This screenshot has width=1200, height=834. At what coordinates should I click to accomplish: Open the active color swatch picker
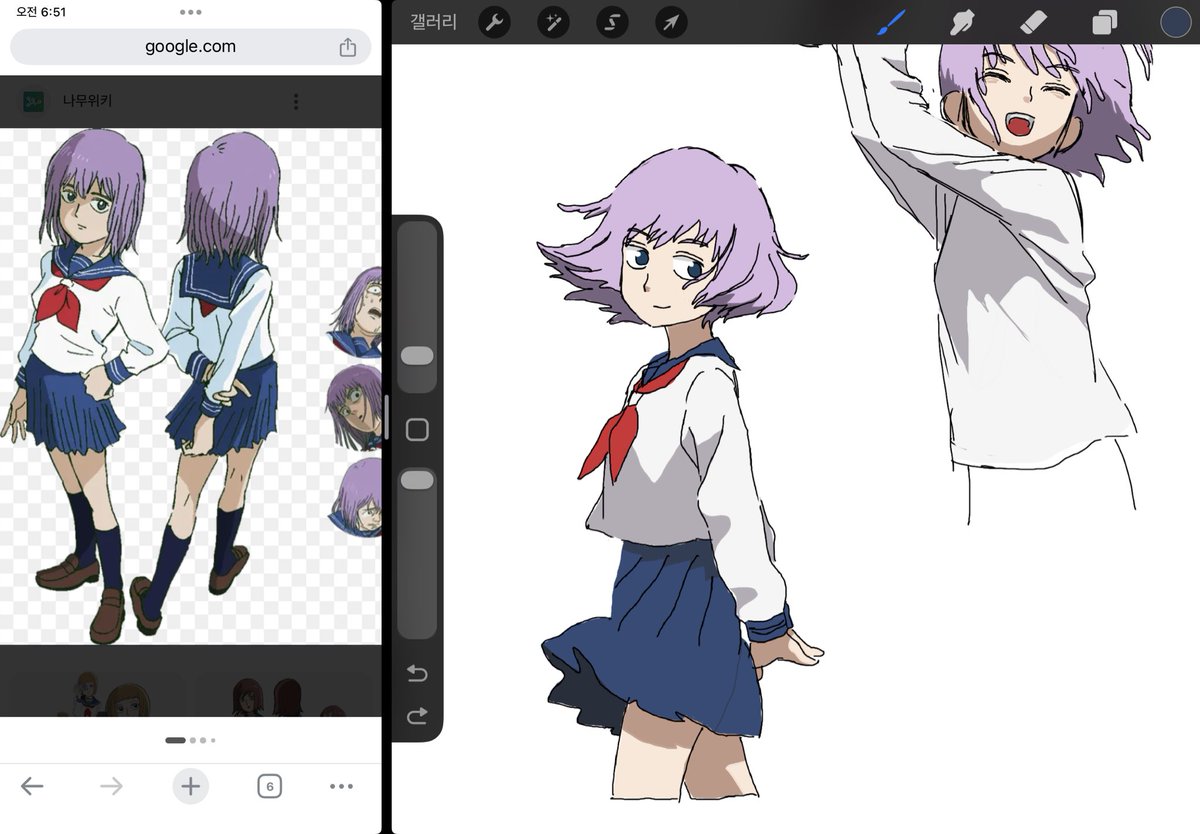pos(1176,22)
